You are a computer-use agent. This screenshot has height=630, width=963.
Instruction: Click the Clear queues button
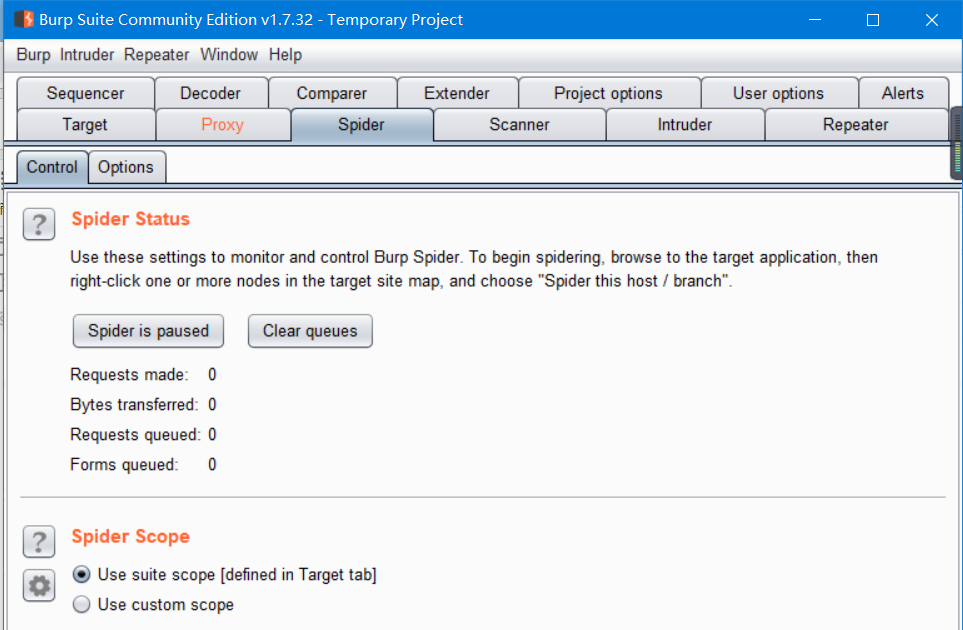tap(310, 331)
